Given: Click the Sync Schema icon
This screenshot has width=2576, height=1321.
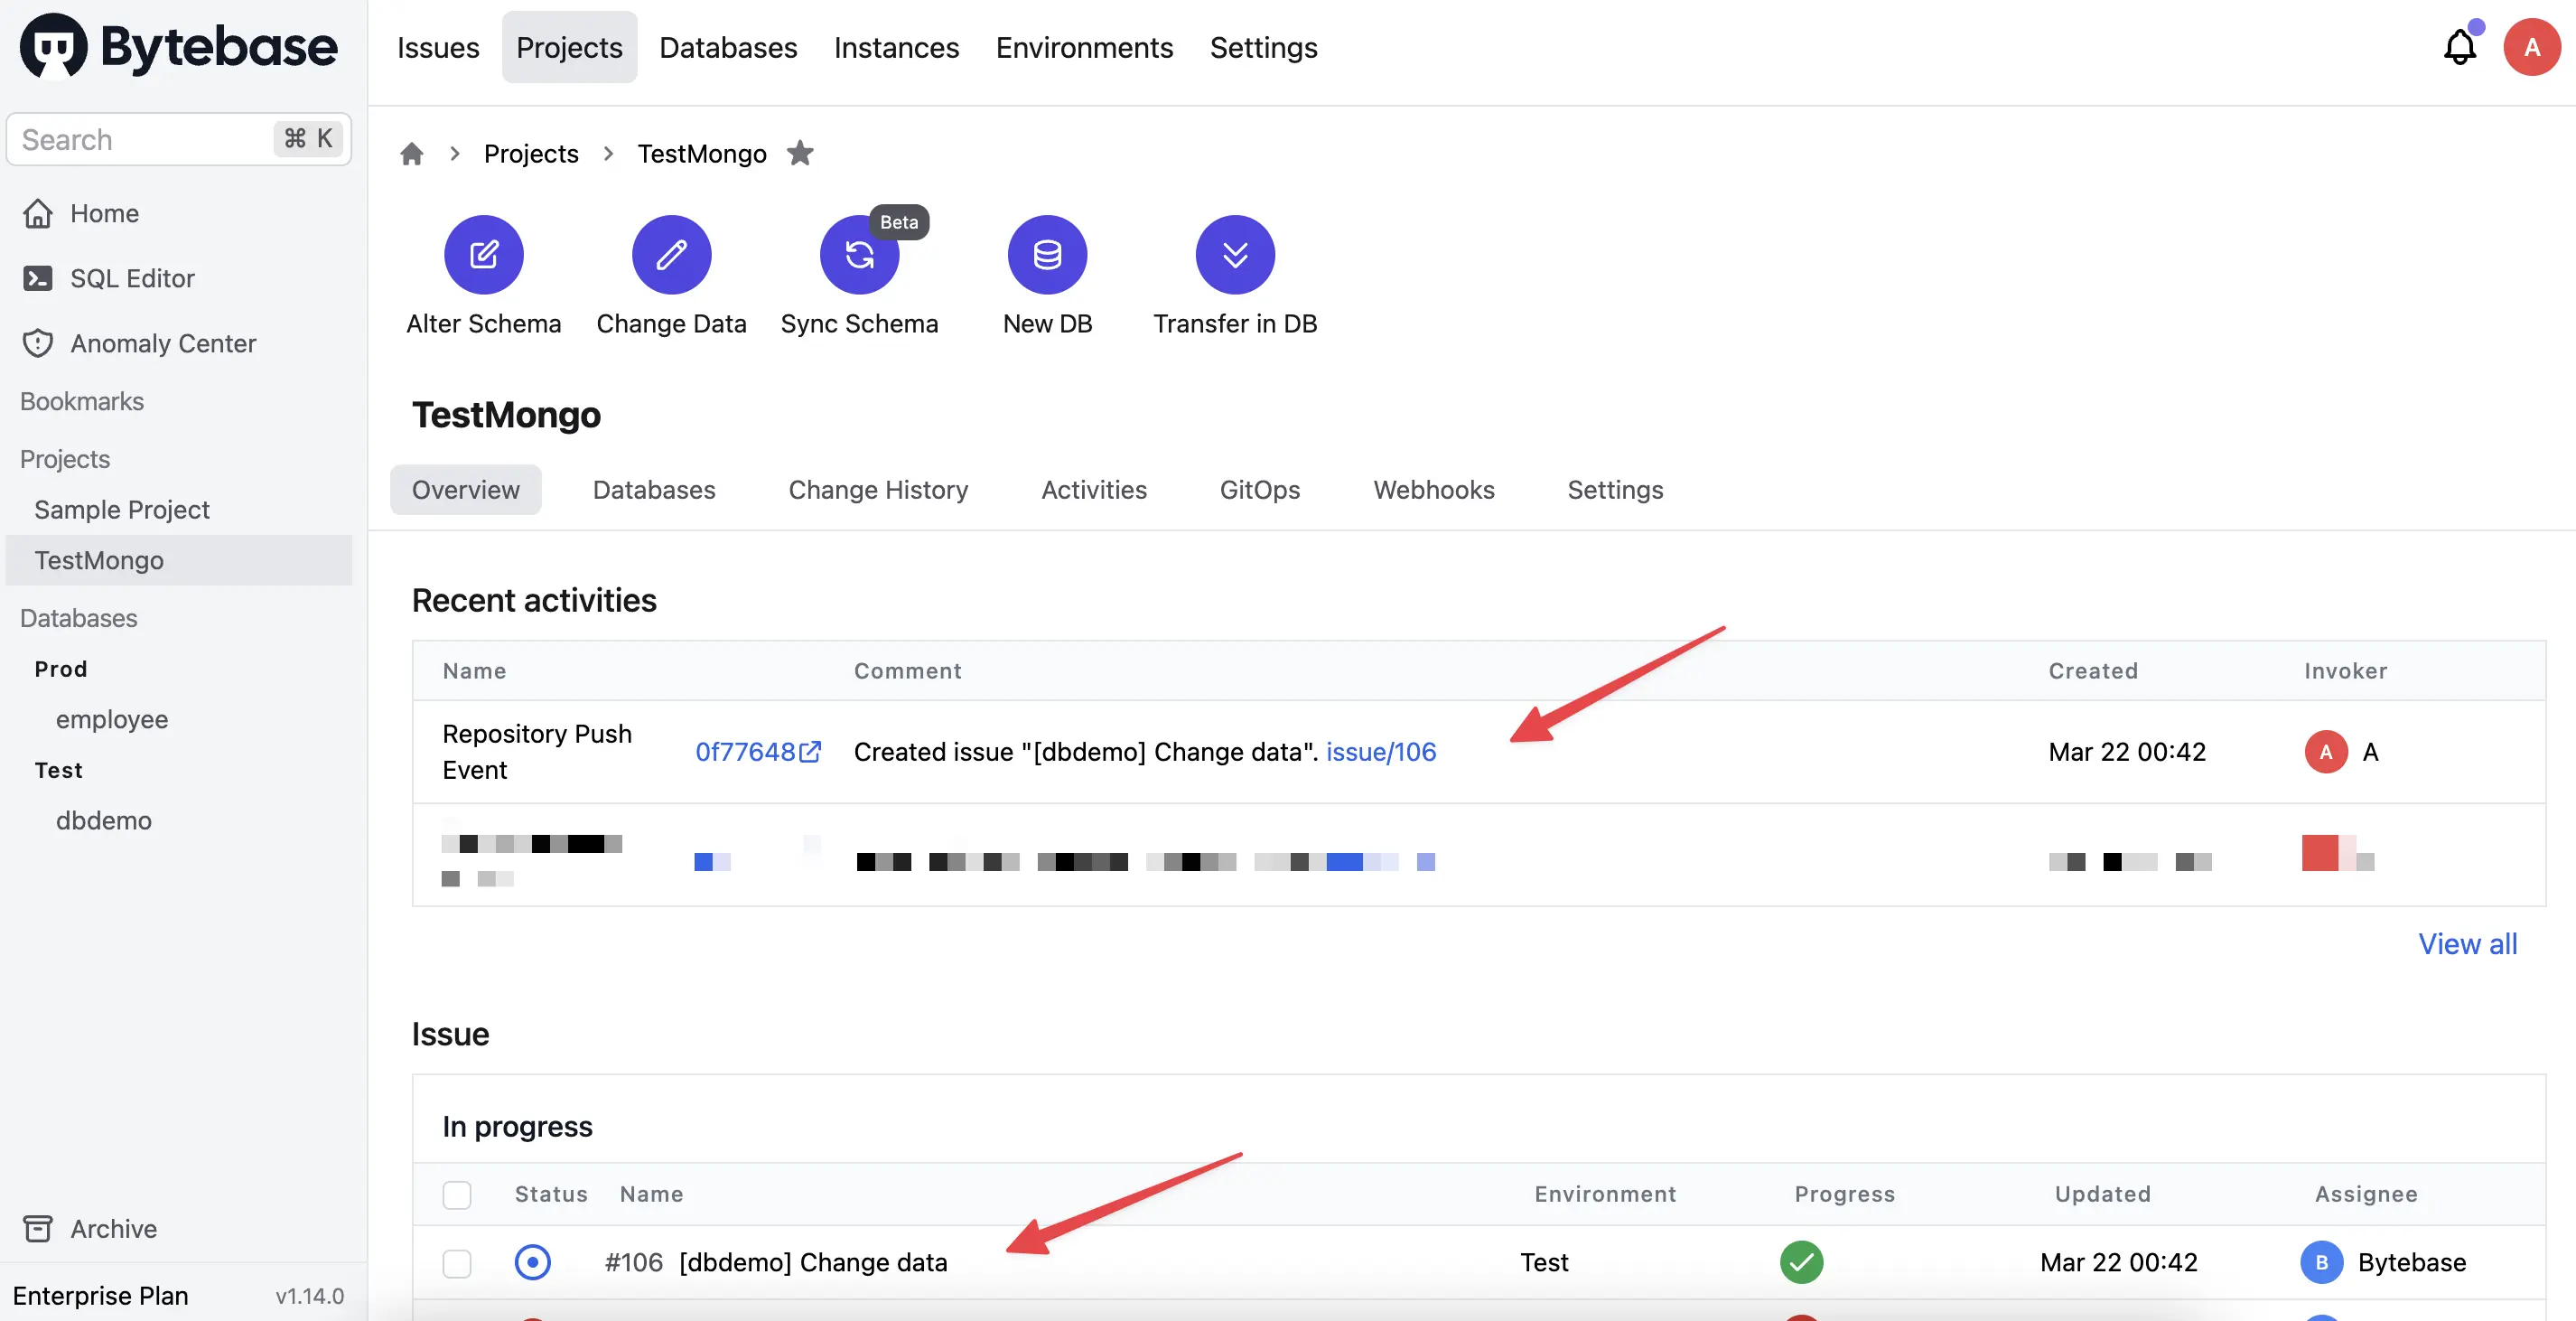Looking at the screenshot, I should [x=859, y=255].
